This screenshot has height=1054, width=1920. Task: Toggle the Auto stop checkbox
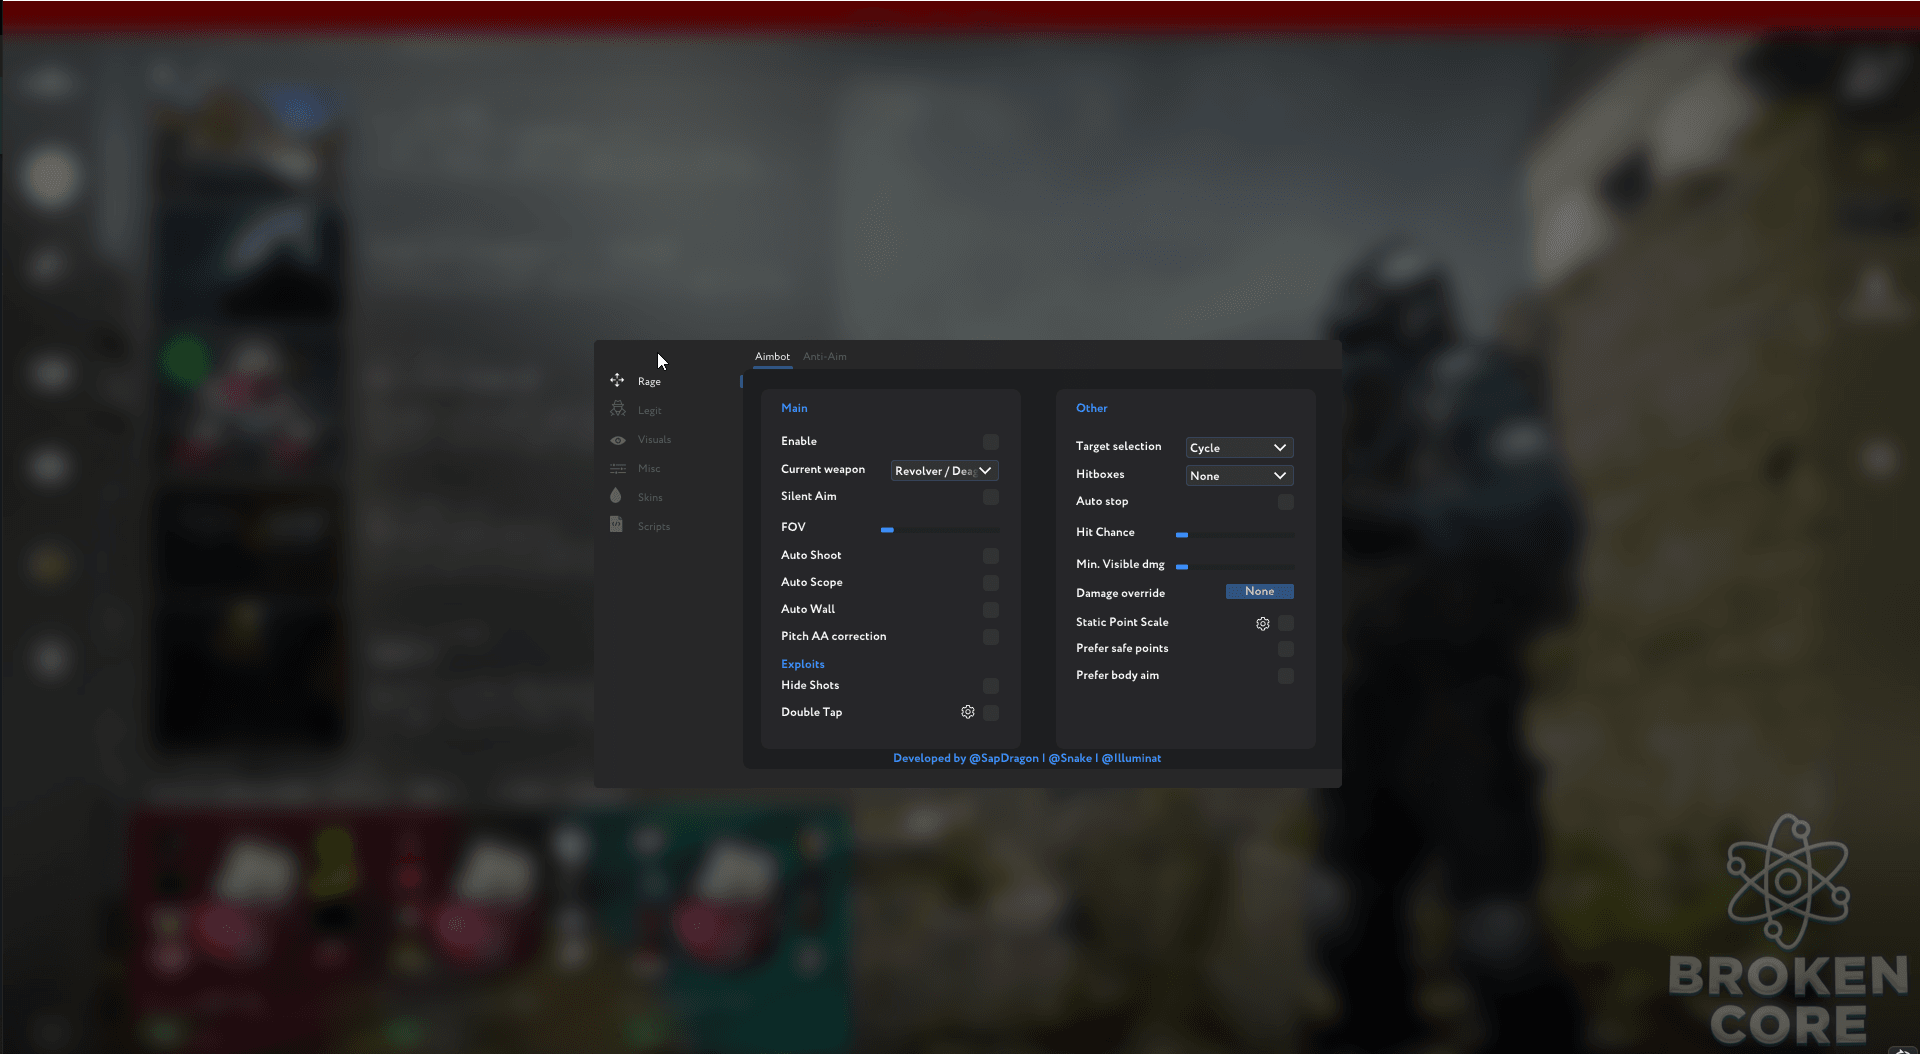1286,502
